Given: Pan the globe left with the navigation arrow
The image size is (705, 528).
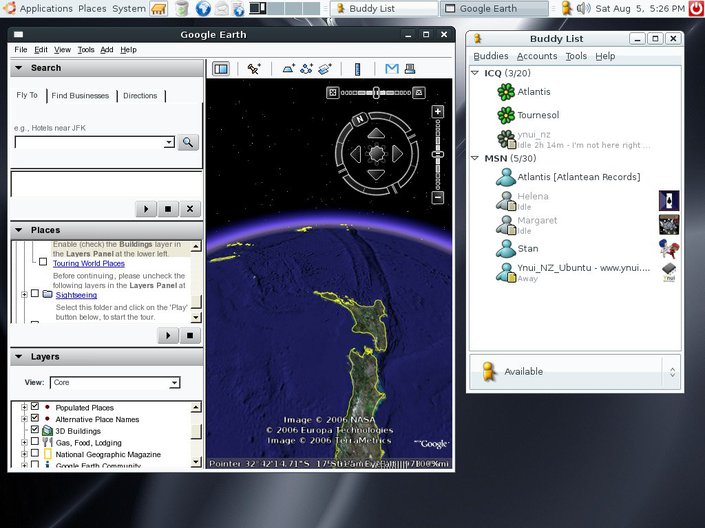Looking at the screenshot, I should click(x=356, y=154).
